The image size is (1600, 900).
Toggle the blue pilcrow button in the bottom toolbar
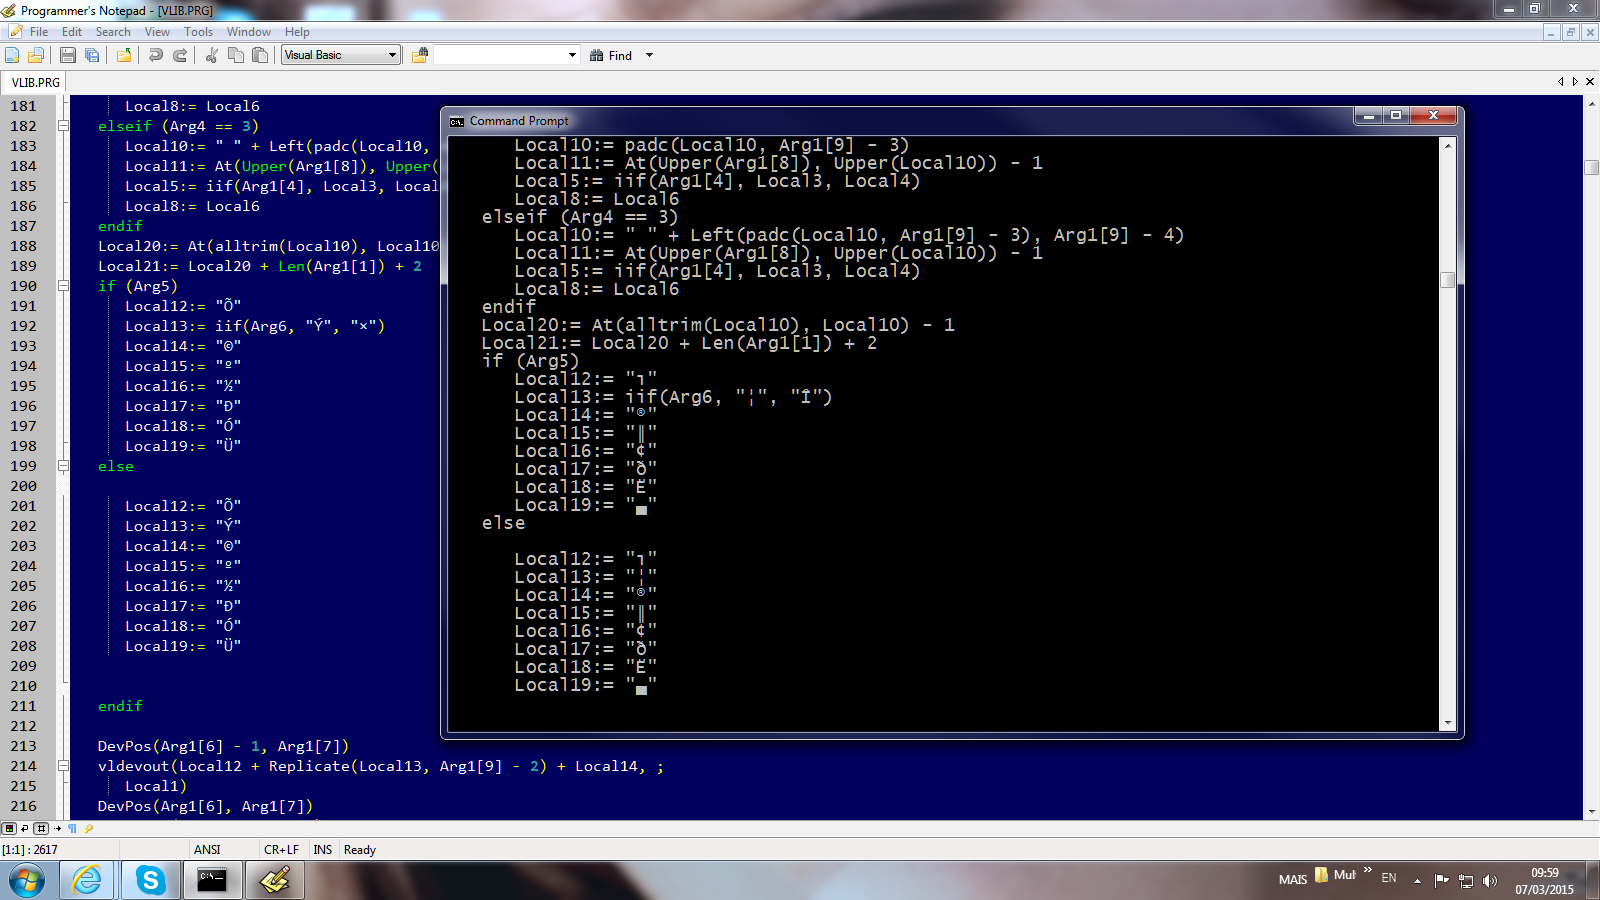(72, 828)
